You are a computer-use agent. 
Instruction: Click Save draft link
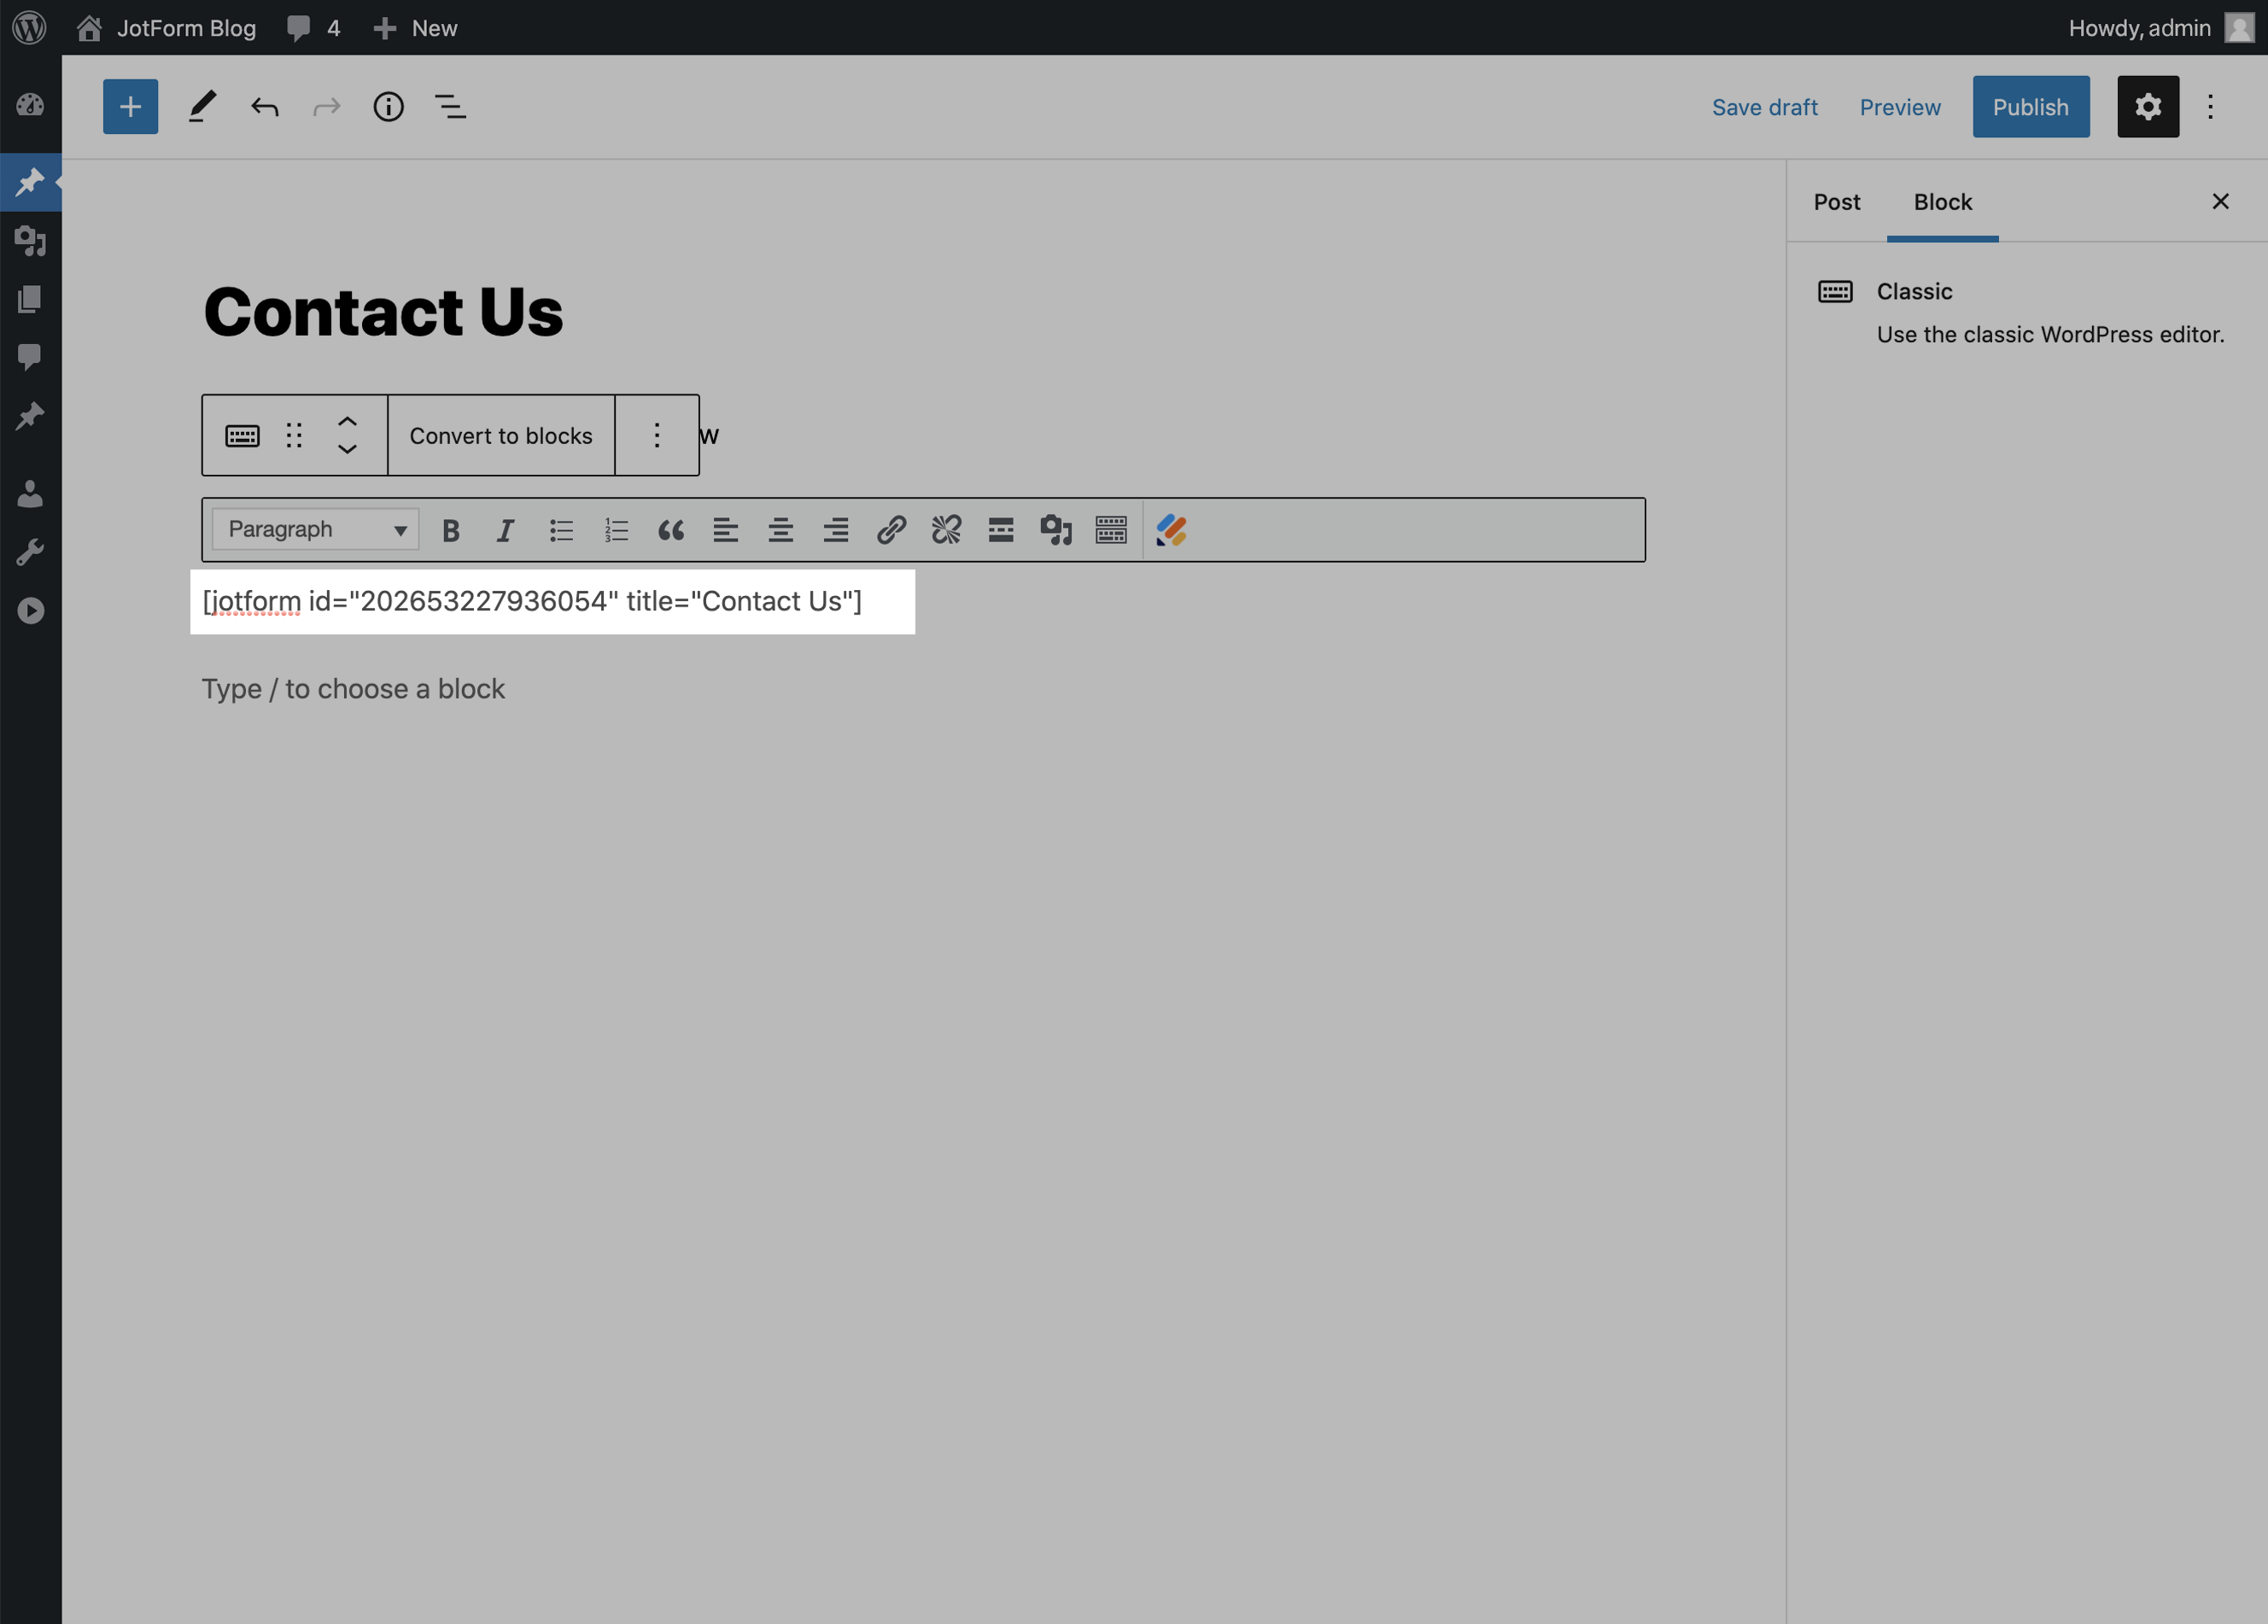pyautogui.click(x=1763, y=106)
